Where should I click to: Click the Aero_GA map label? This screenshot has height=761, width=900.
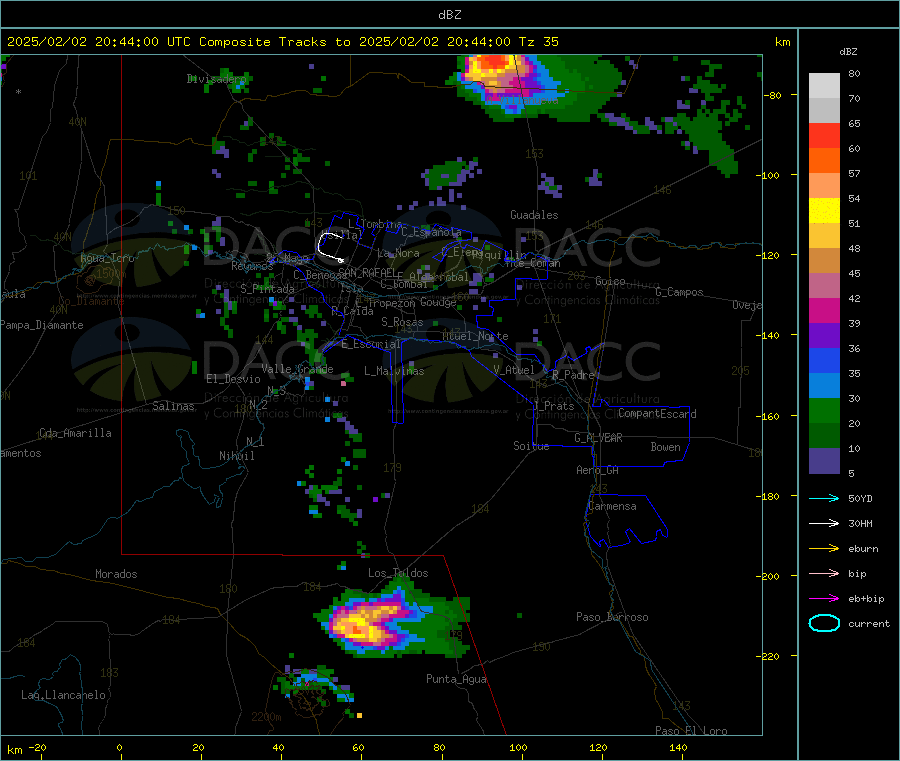pos(597,470)
